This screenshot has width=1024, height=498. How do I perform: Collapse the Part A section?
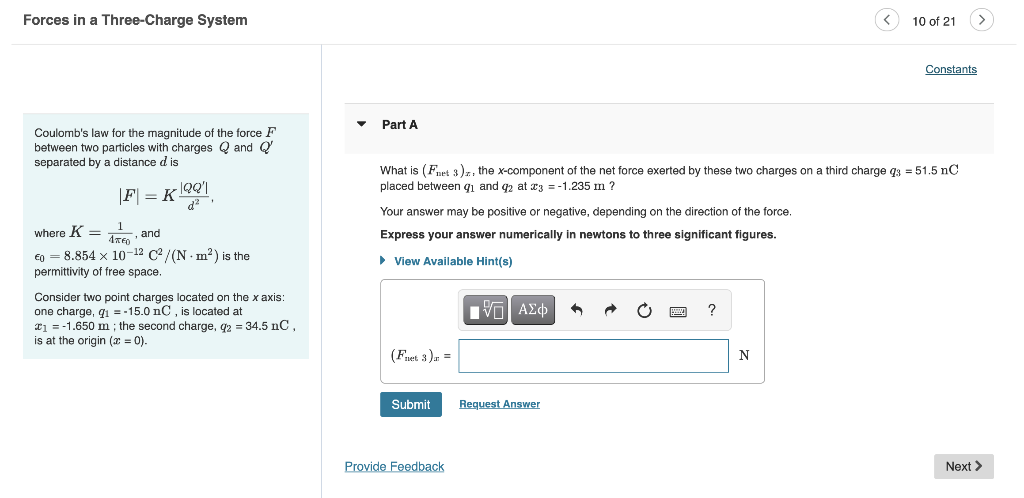362,125
